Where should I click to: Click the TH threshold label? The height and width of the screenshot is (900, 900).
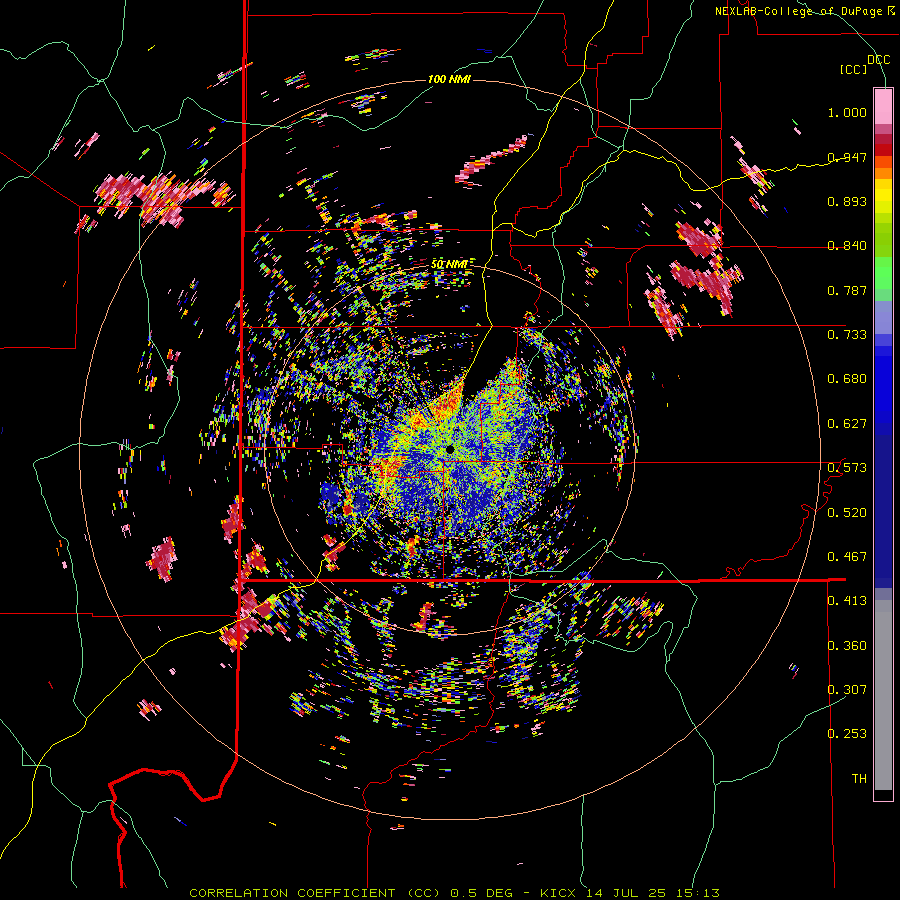tap(859, 779)
